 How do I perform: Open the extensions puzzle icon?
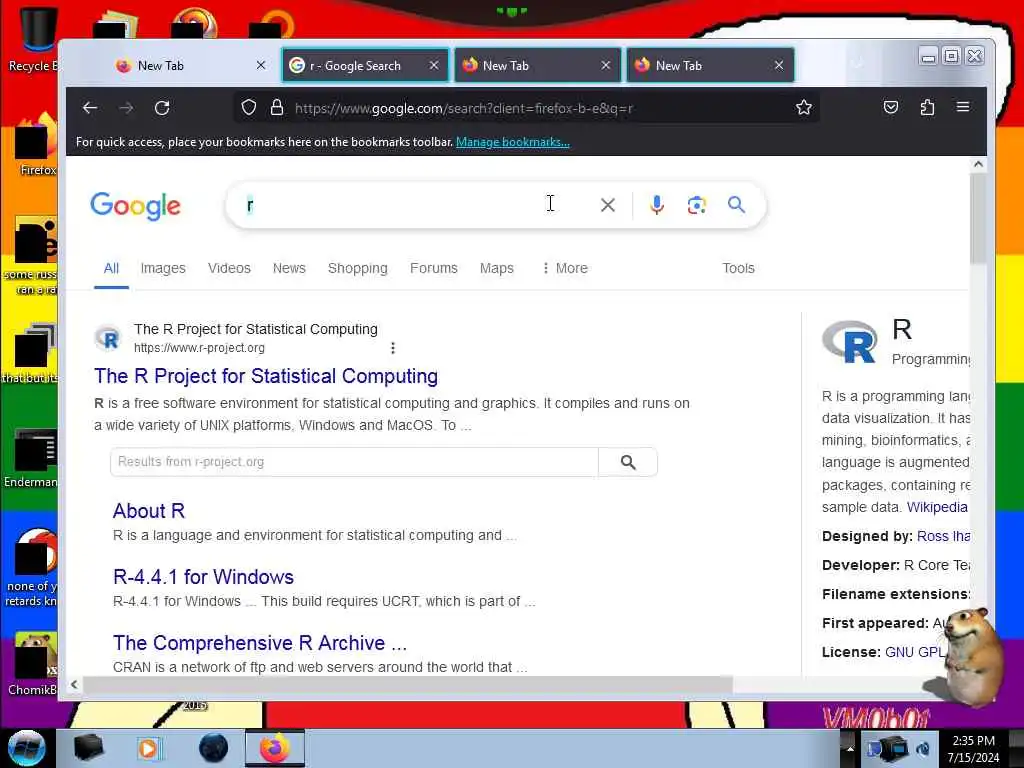coord(927,107)
